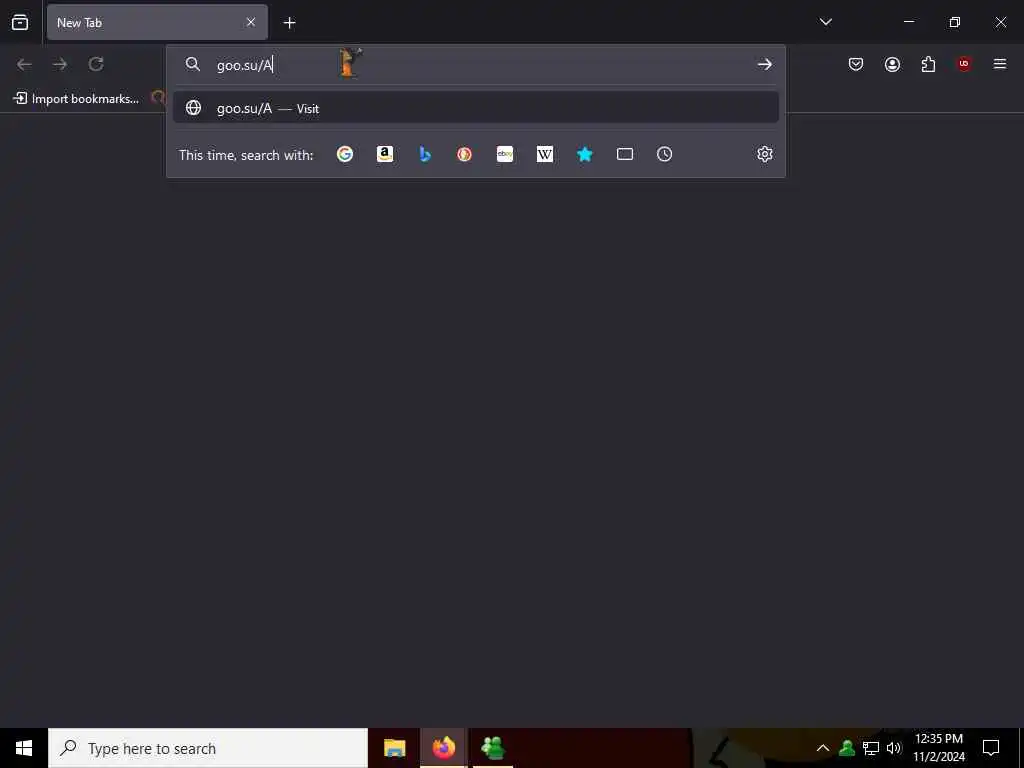Screen dimensions: 1024x768
Task: Open the Extensions puzzle icon
Action: click(x=928, y=64)
